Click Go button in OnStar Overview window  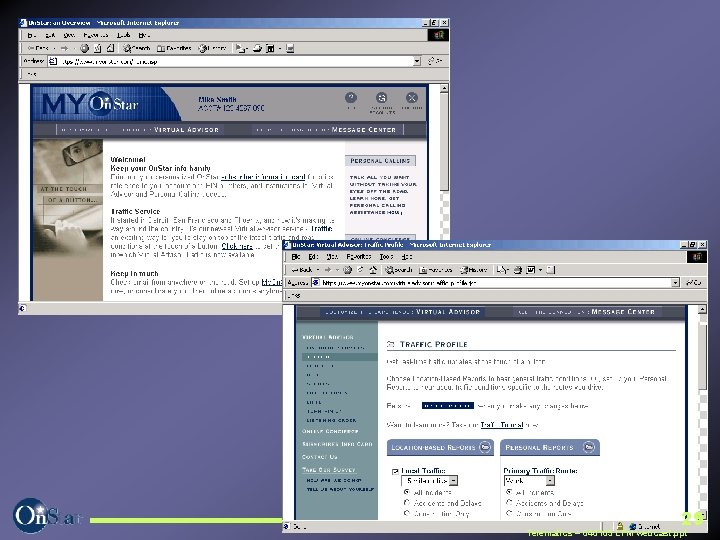(434, 61)
